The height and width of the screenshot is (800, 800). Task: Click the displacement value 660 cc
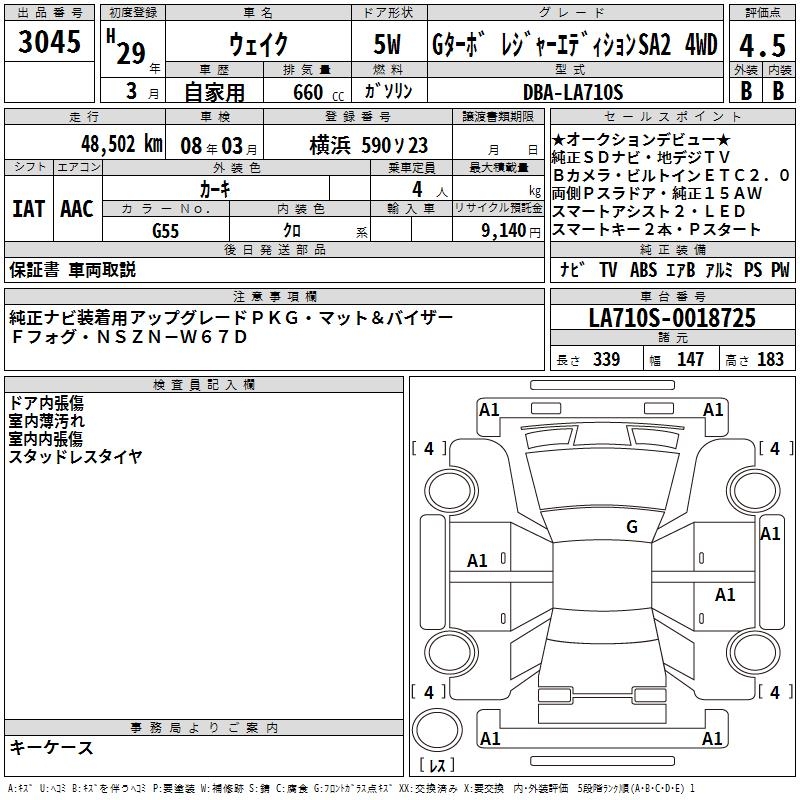pyautogui.click(x=318, y=92)
